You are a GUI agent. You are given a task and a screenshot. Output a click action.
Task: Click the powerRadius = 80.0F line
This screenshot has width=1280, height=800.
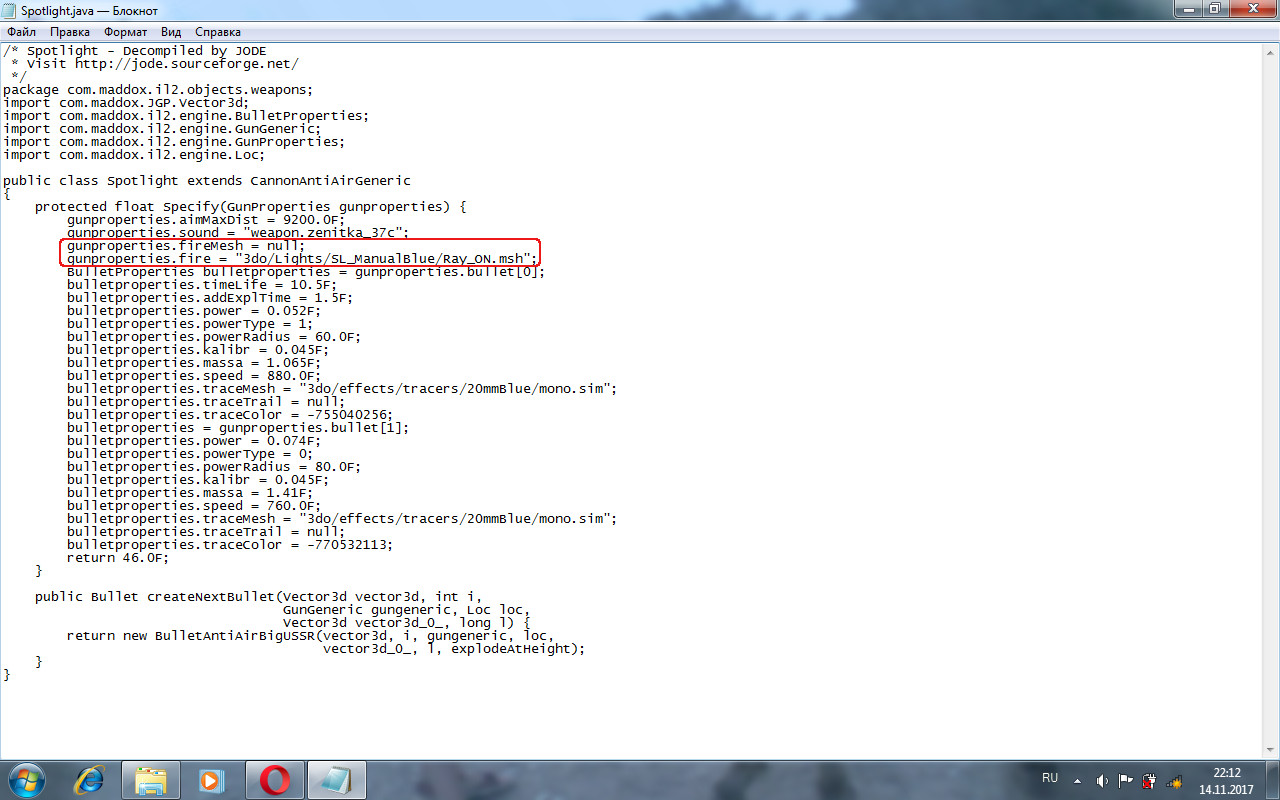point(213,467)
